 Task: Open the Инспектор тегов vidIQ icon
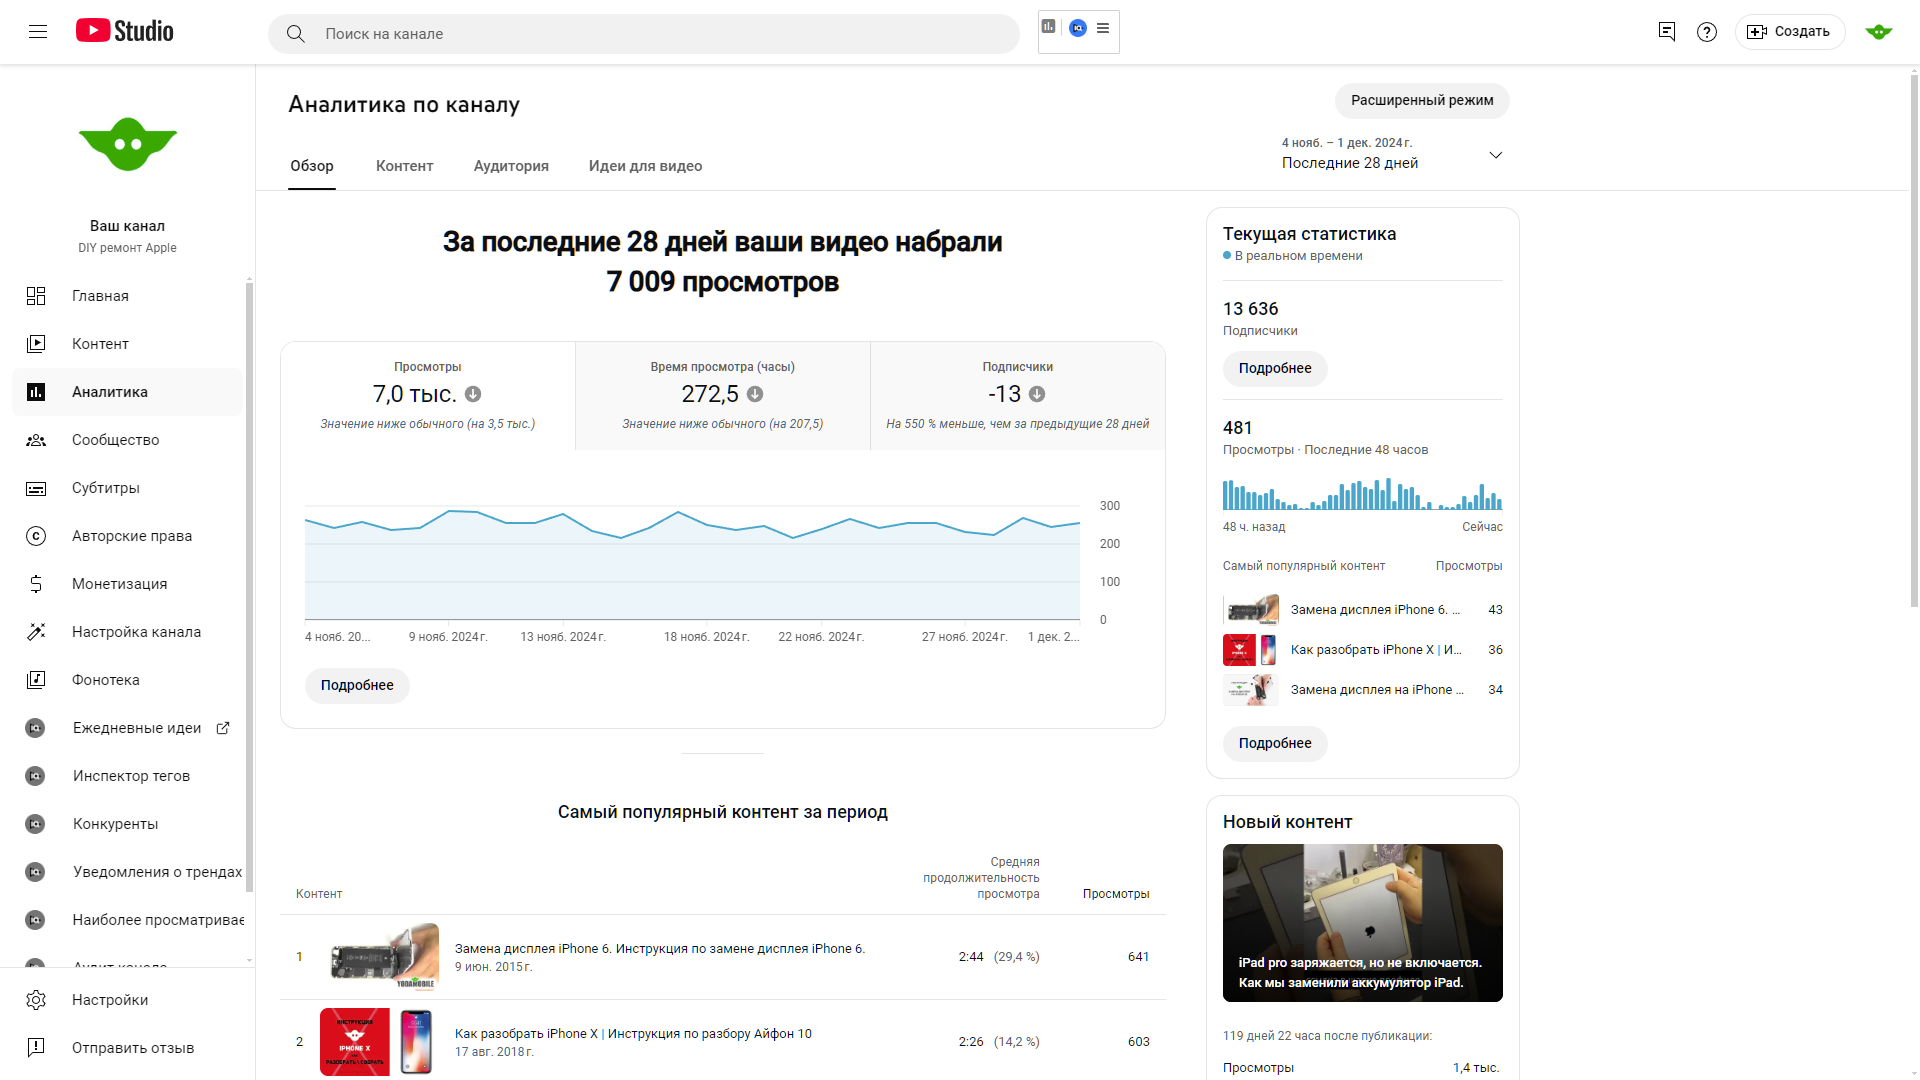click(x=35, y=776)
